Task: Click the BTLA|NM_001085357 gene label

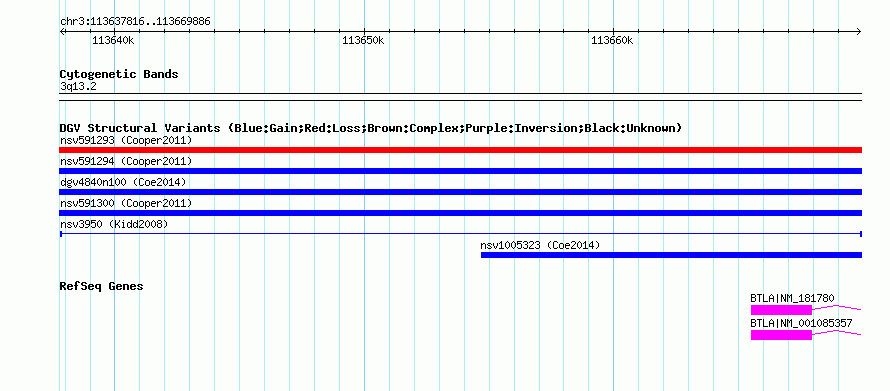Action: click(801, 323)
